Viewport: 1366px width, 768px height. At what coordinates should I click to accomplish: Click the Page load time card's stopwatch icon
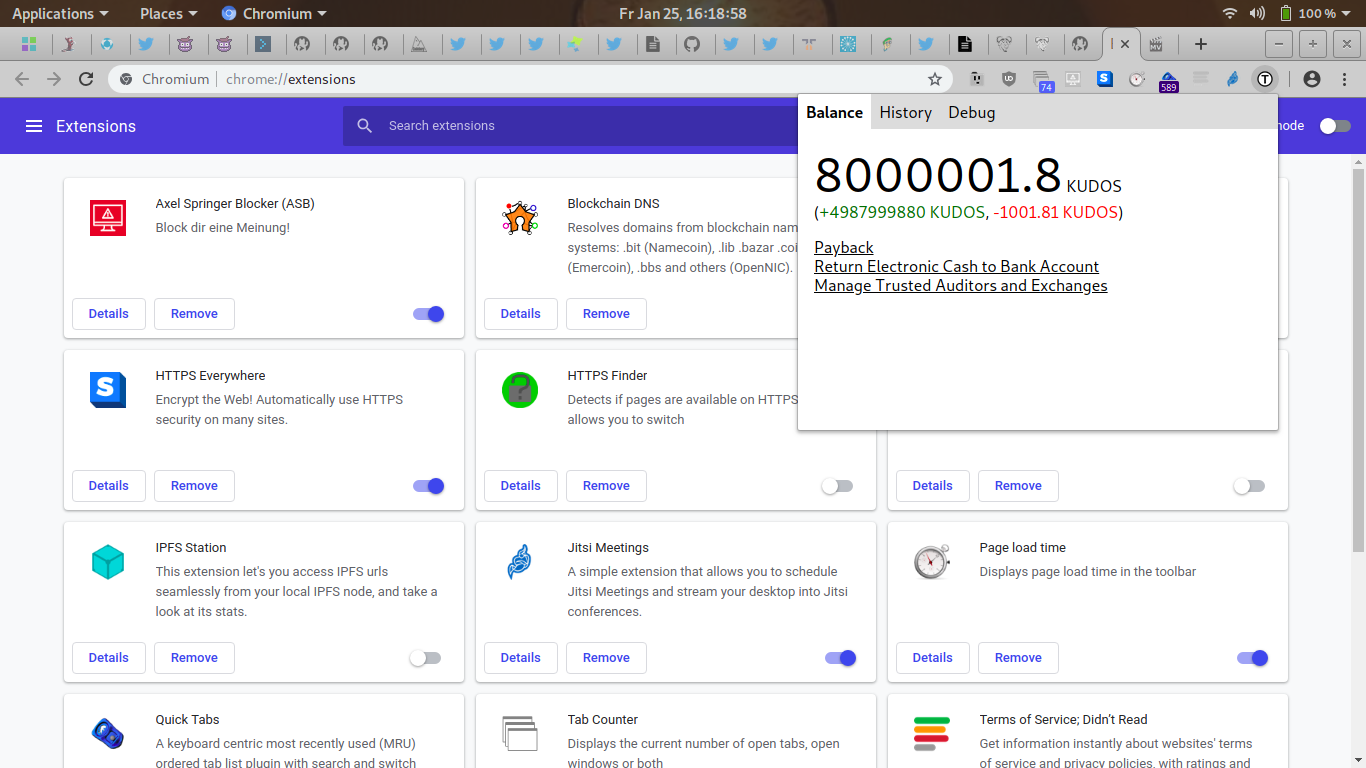[x=932, y=562]
